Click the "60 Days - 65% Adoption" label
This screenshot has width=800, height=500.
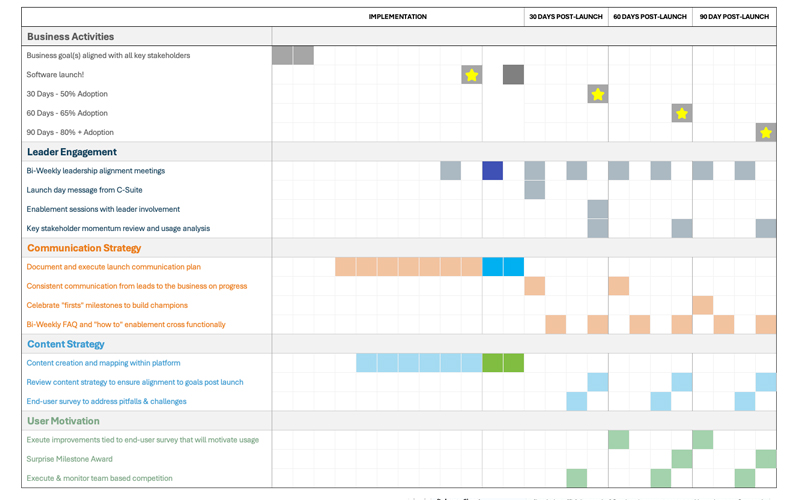tap(67, 113)
